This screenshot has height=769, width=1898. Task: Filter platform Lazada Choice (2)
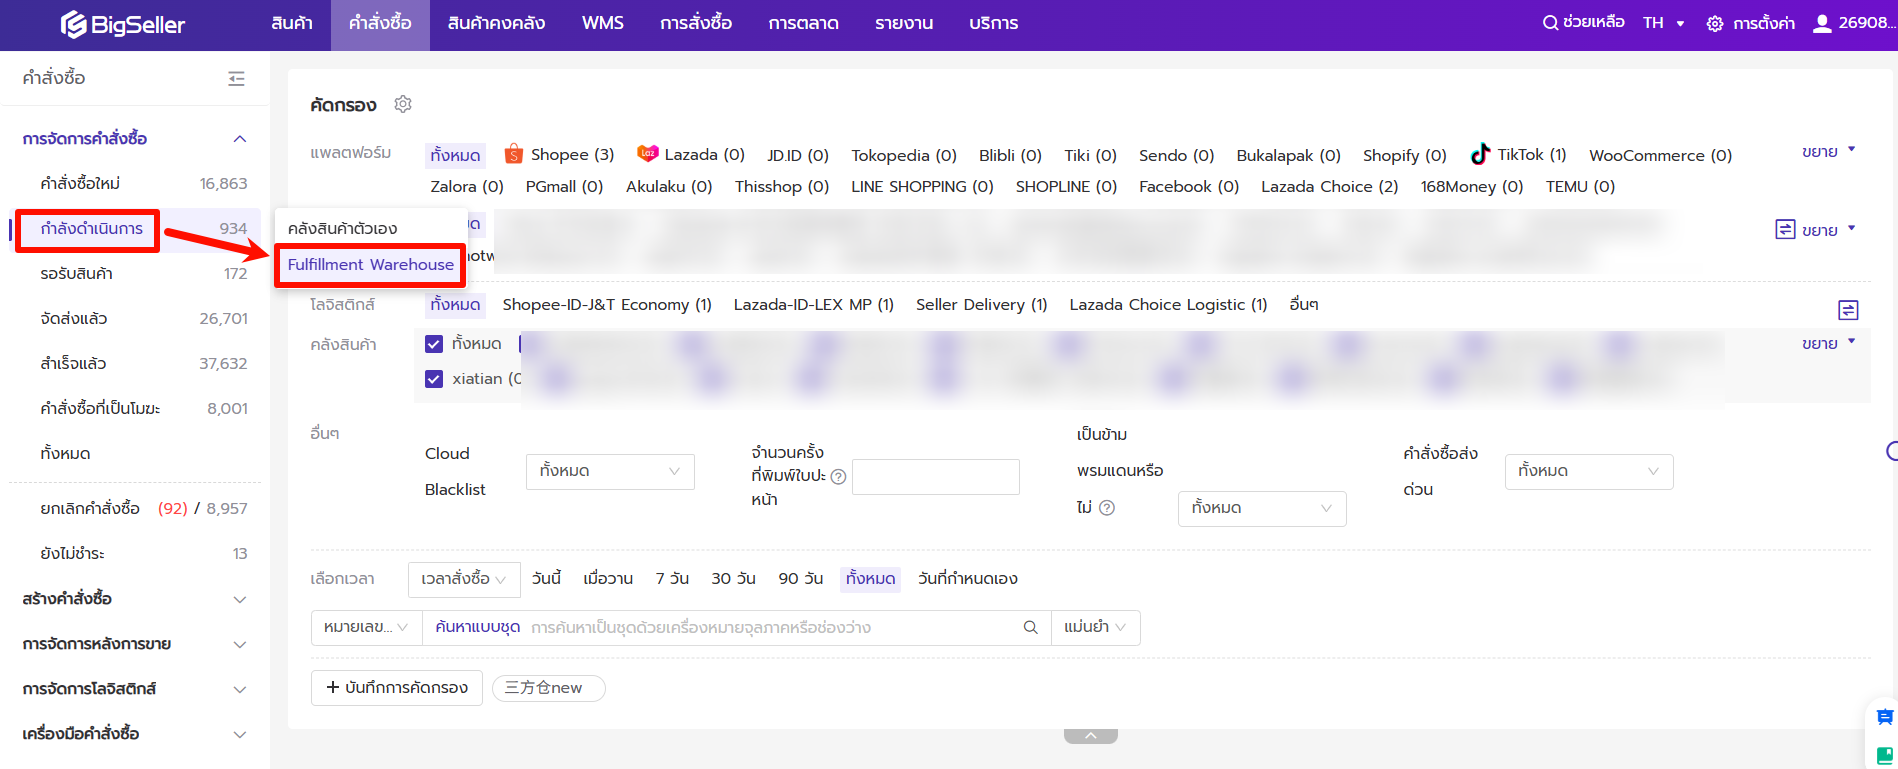click(x=1329, y=187)
